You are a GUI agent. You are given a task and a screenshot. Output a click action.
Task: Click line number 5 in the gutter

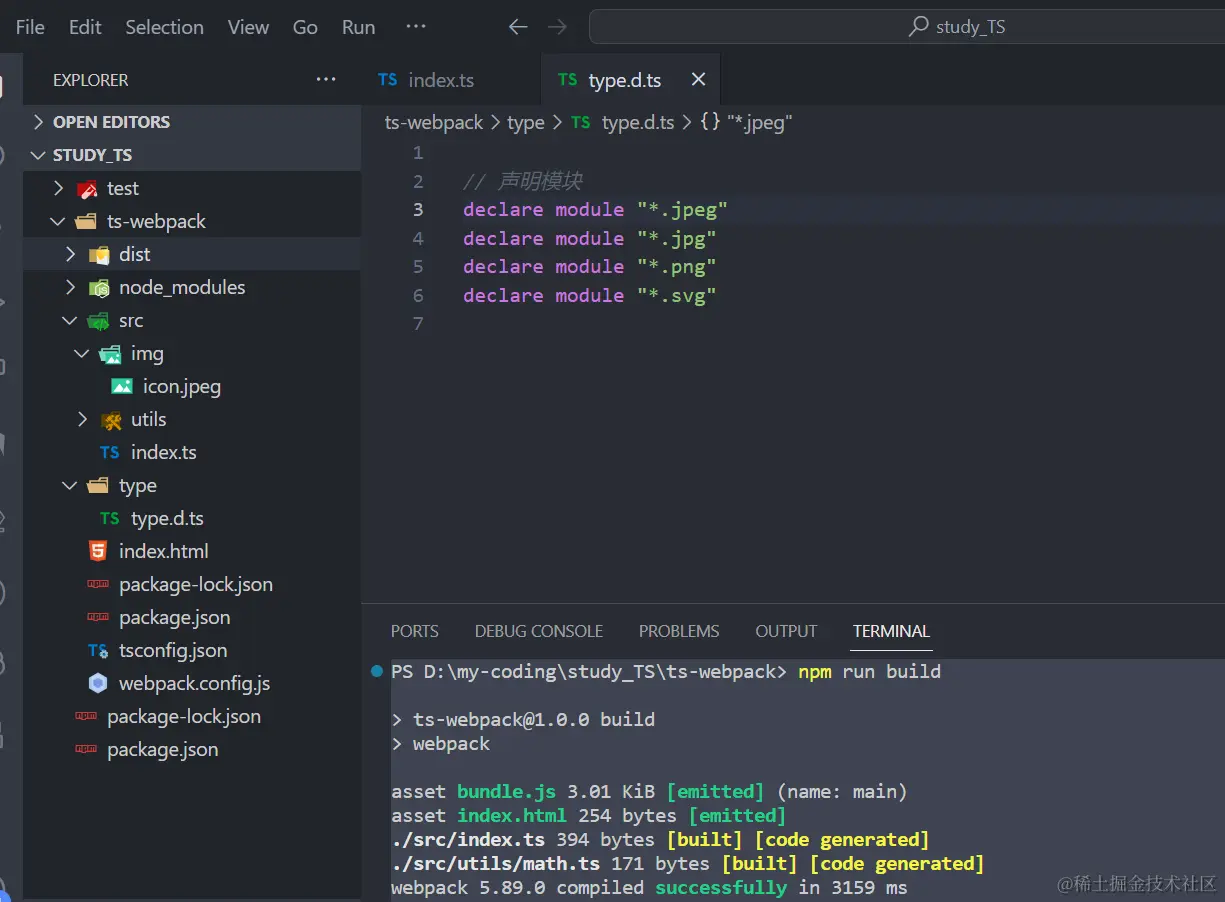point(418,267)
